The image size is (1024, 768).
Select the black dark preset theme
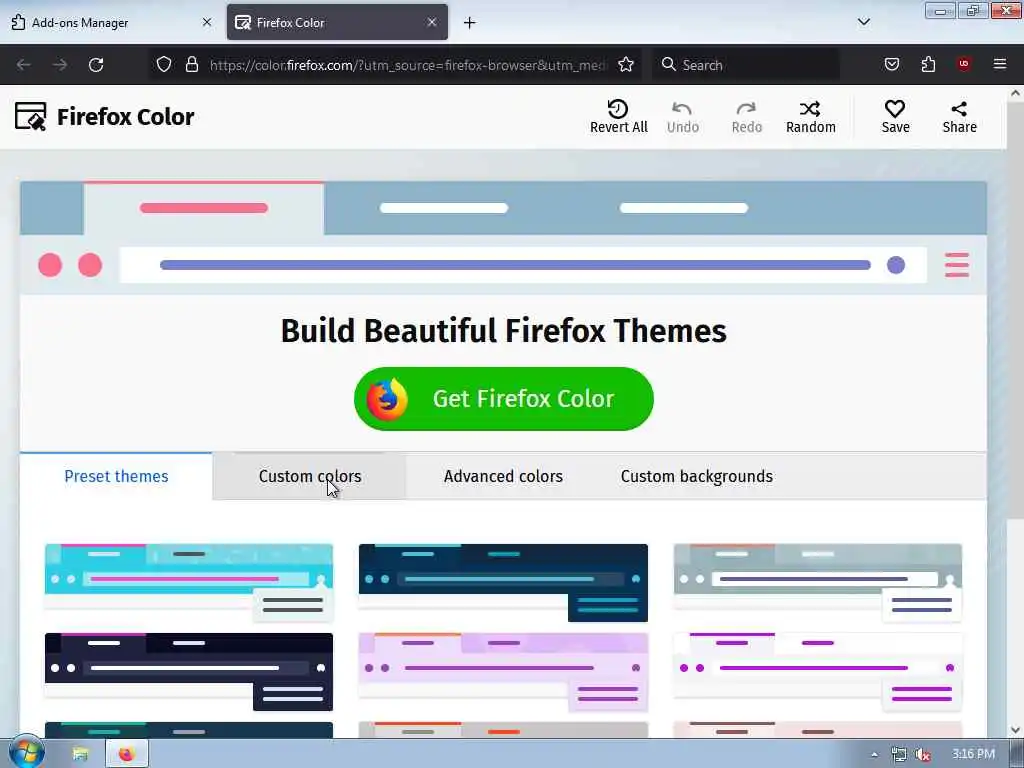click(x=189, y=671)
